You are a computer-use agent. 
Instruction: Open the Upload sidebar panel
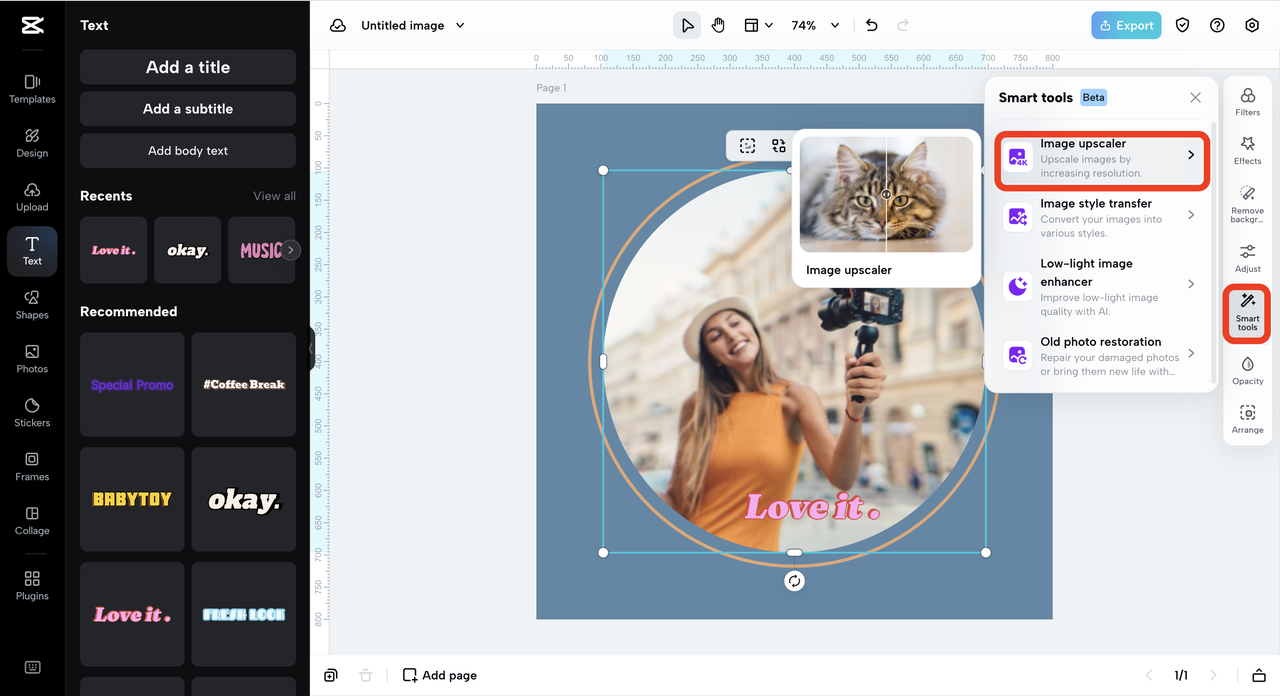tap(32, 196)
